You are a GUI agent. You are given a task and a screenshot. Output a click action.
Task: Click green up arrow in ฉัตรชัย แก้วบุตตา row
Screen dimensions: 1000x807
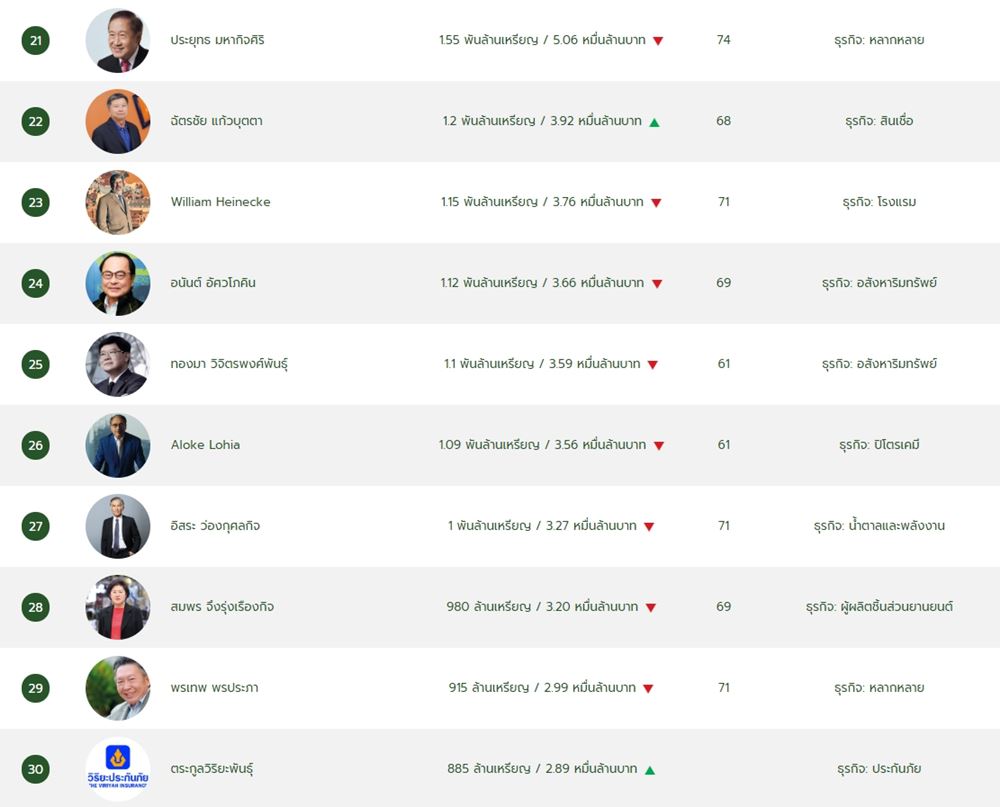click(x=654, y=122)
